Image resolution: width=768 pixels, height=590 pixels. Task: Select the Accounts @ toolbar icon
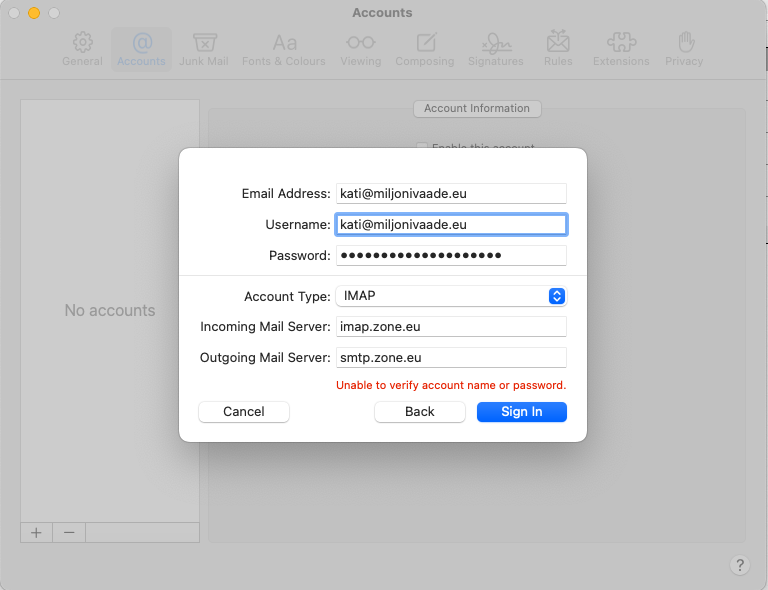[x=141, y=49]
